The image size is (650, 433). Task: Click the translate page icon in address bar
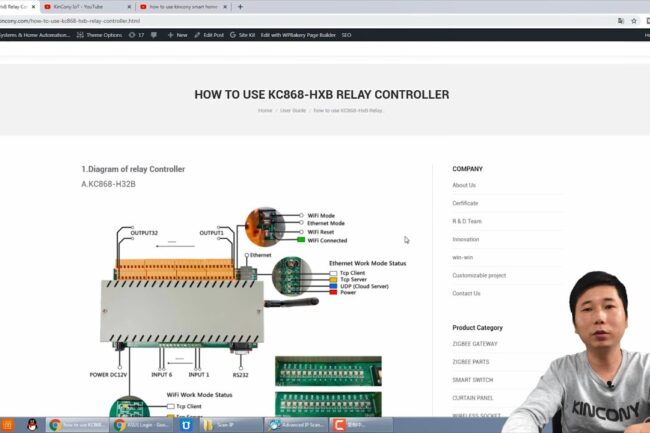coord(621,21)
